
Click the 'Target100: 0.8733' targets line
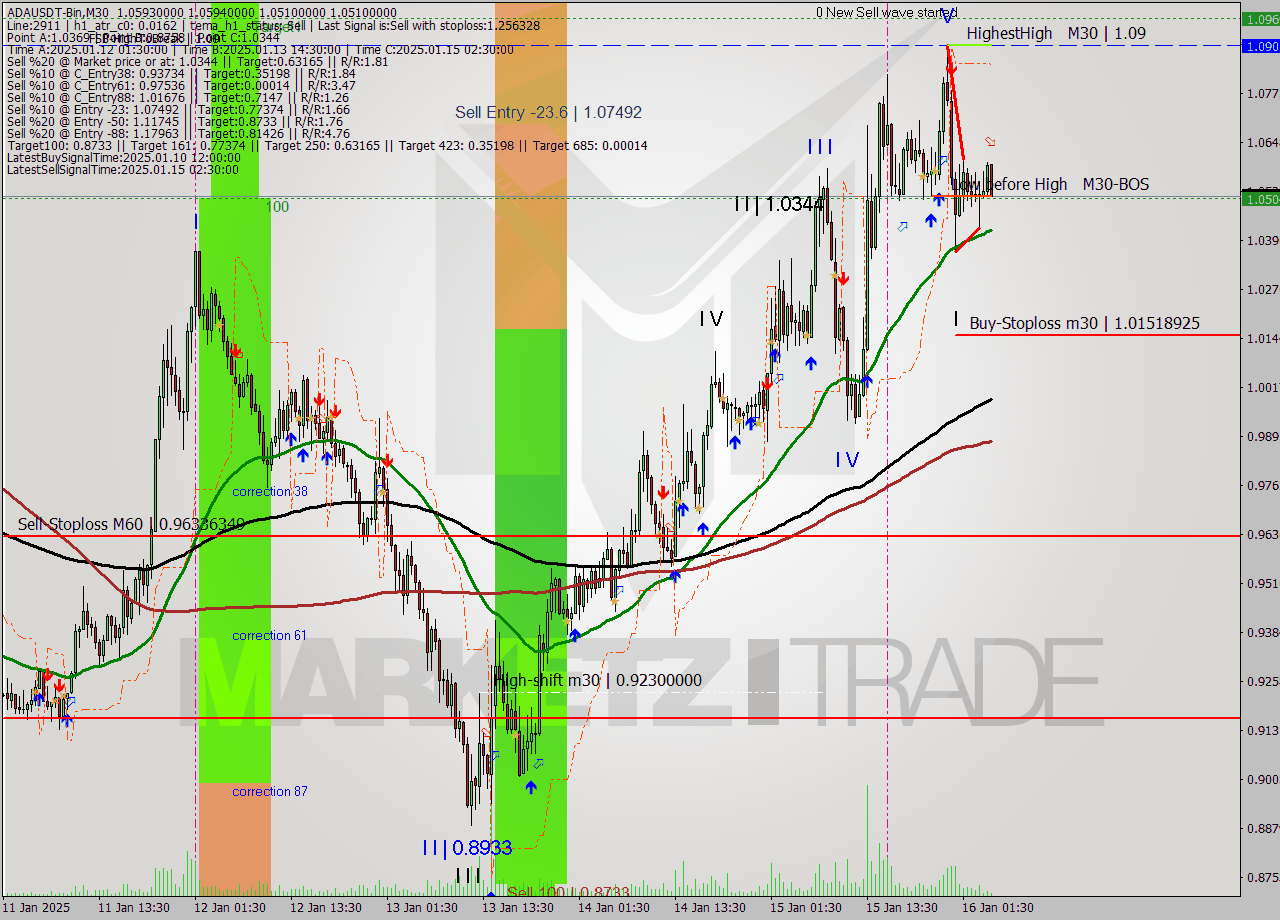coord(326,145)
